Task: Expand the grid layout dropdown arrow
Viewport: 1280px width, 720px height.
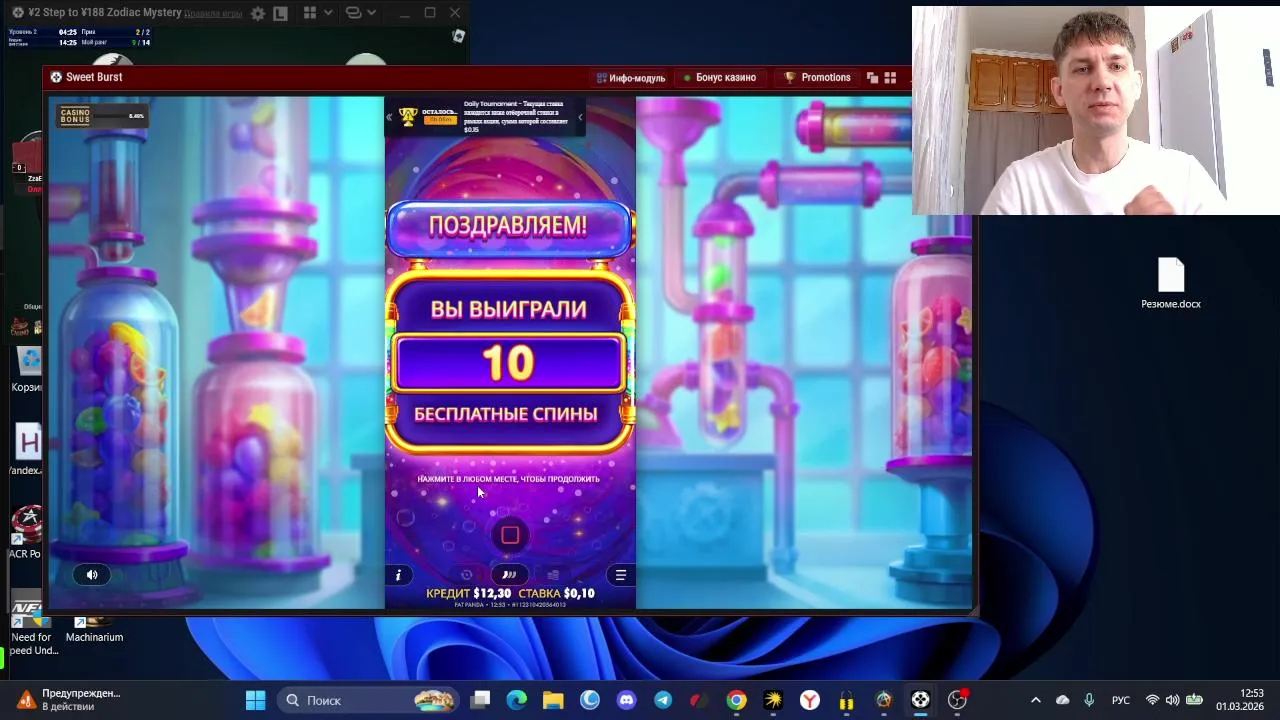Action: [328, 13]
